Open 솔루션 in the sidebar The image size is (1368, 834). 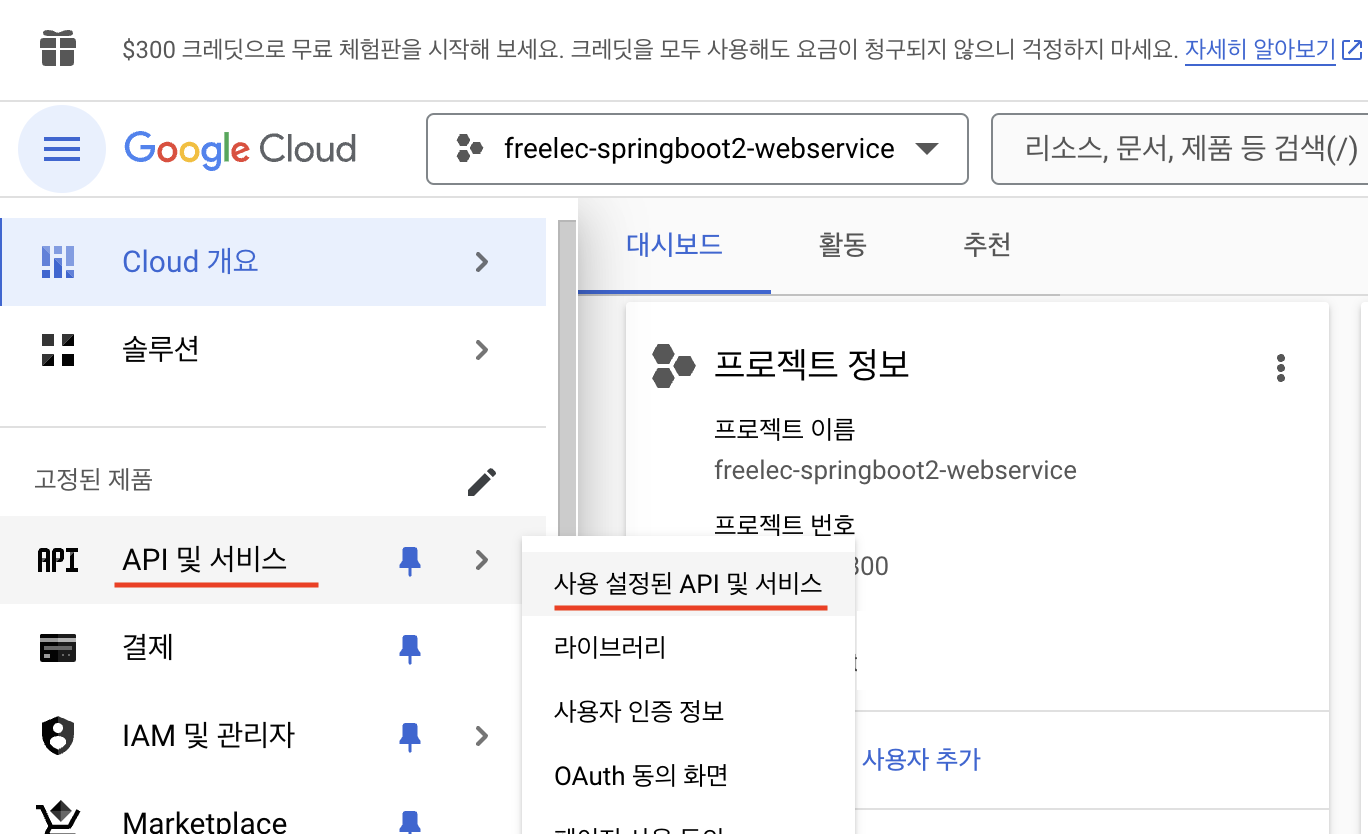273,350
